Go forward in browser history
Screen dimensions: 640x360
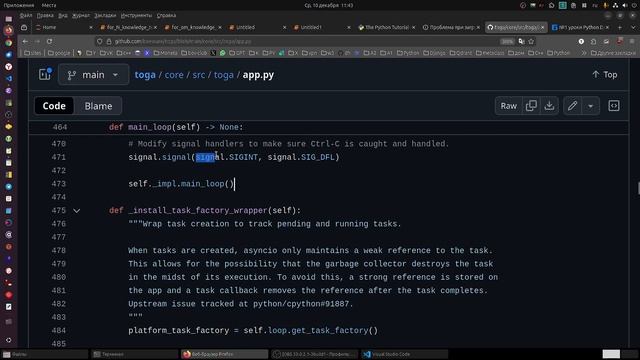point(37,41)
